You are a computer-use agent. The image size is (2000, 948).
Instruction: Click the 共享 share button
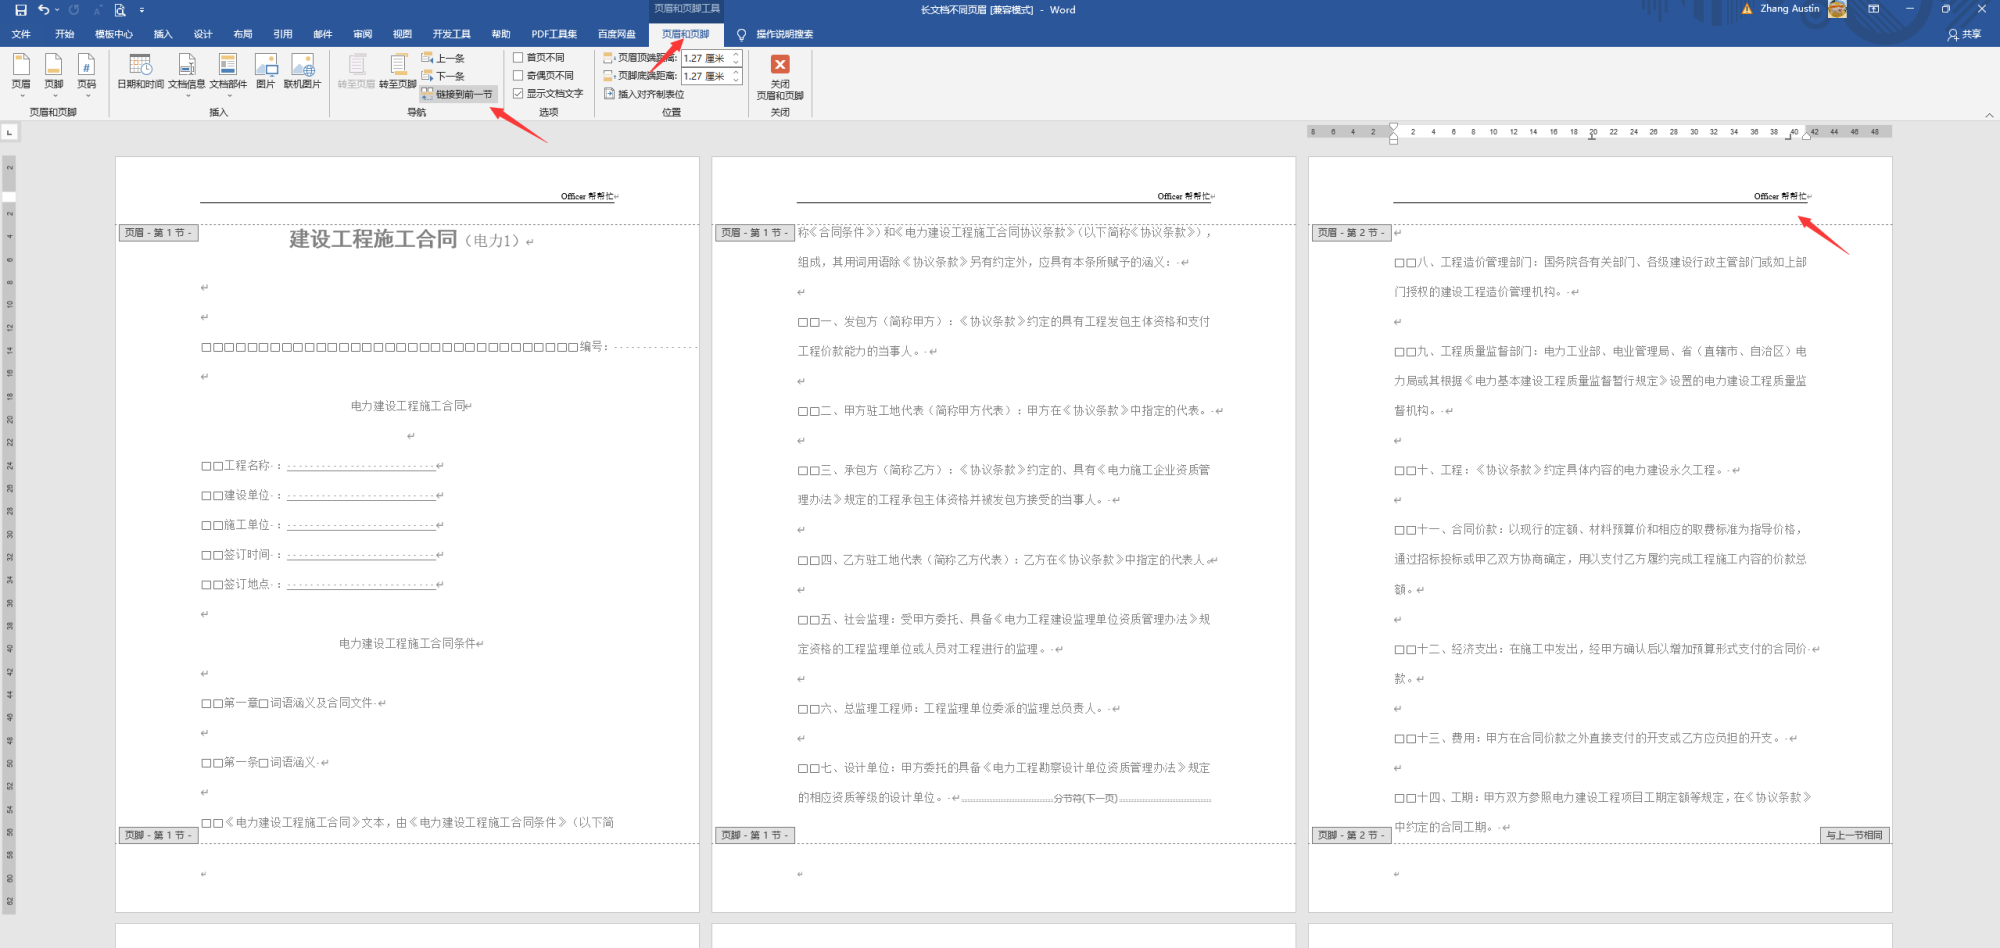1964,34
